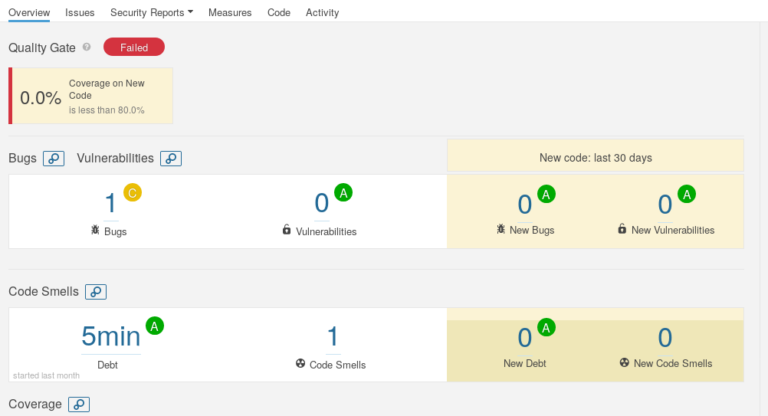Click the green A rating badge for Vulnerabilities
Viewport: 768px width, 416px height.
pyautogui.click(x=344, y=193)
